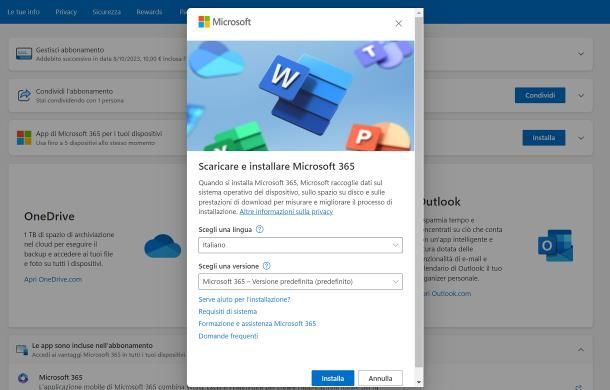Click Scaricare e installare Microsoft 365 heading
Image resolution: width=610 pixels, height=390 pixels.
coord(276,167)
